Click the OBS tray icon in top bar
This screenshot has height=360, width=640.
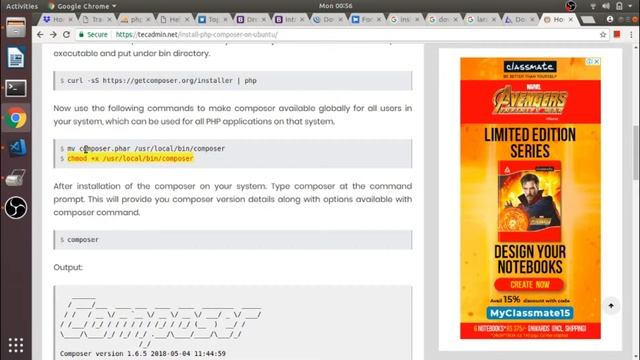(x=571, y=6)
